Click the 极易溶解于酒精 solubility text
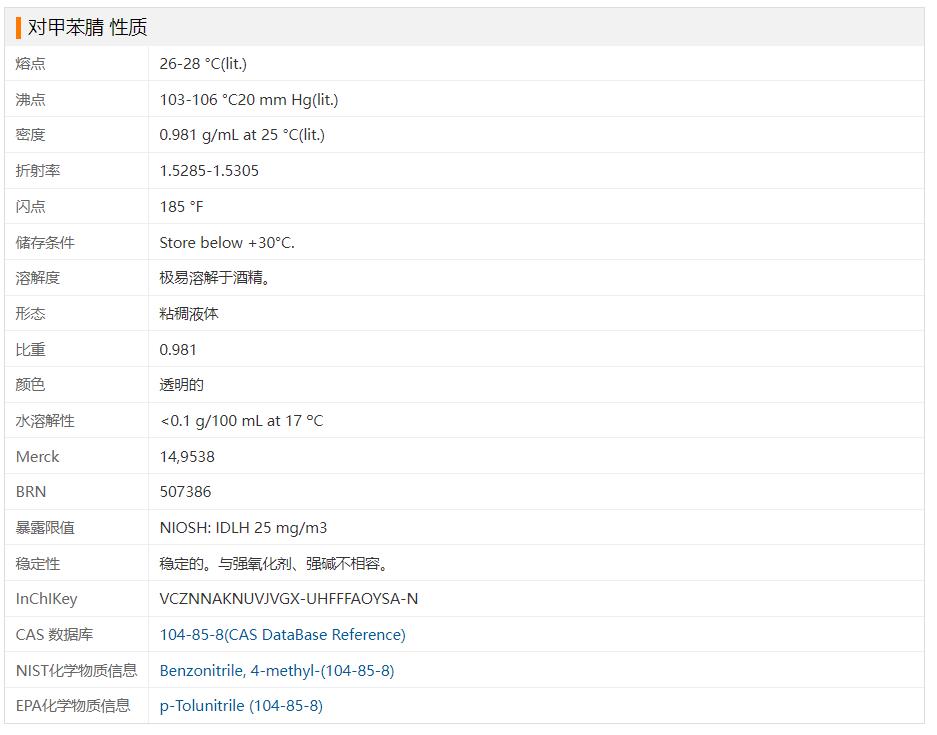Viewport: 937px width, 735px height. pos(215,278)
